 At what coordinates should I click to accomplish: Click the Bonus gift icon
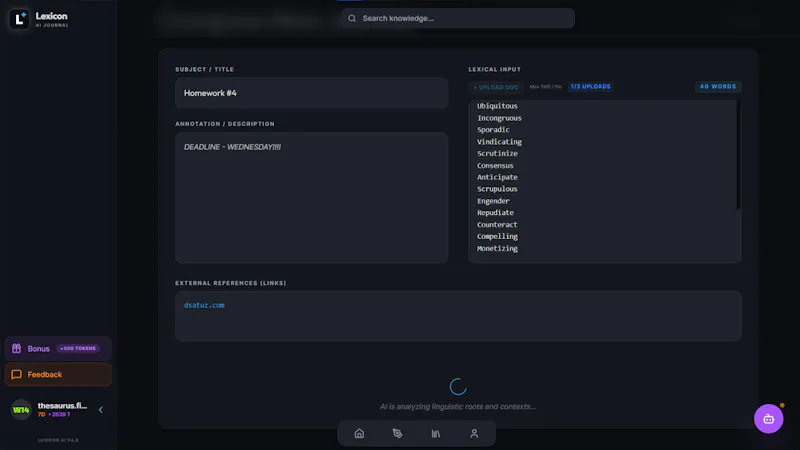coord(16,348)
